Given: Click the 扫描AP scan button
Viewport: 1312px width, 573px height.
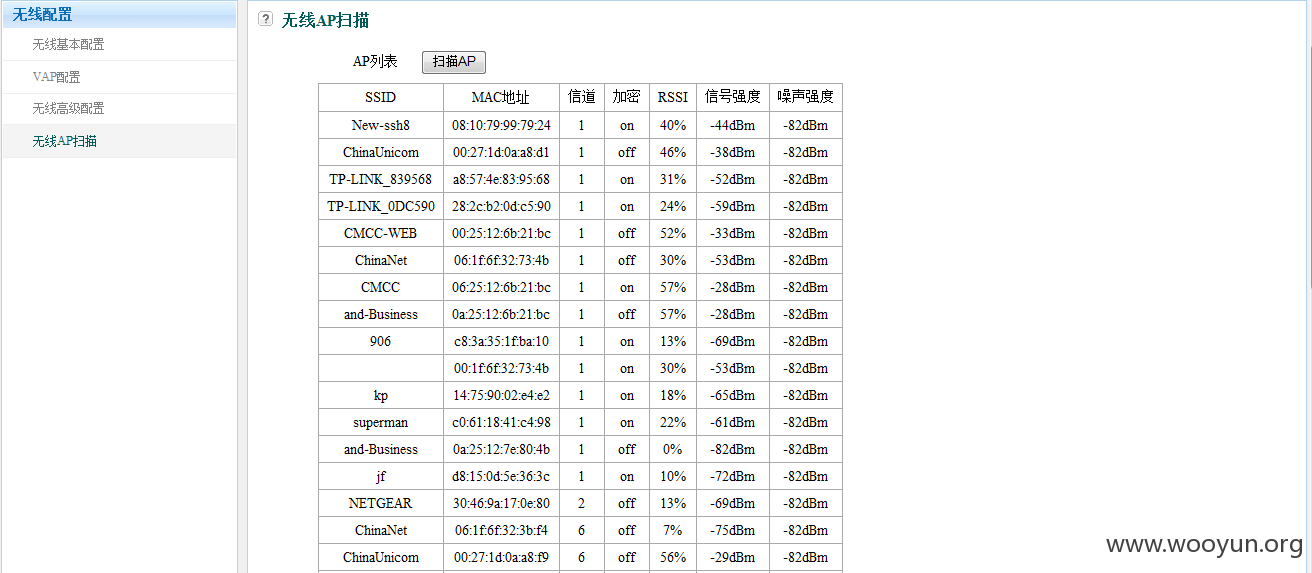Looking at the screenshot, I should click(x=454, y=62).
